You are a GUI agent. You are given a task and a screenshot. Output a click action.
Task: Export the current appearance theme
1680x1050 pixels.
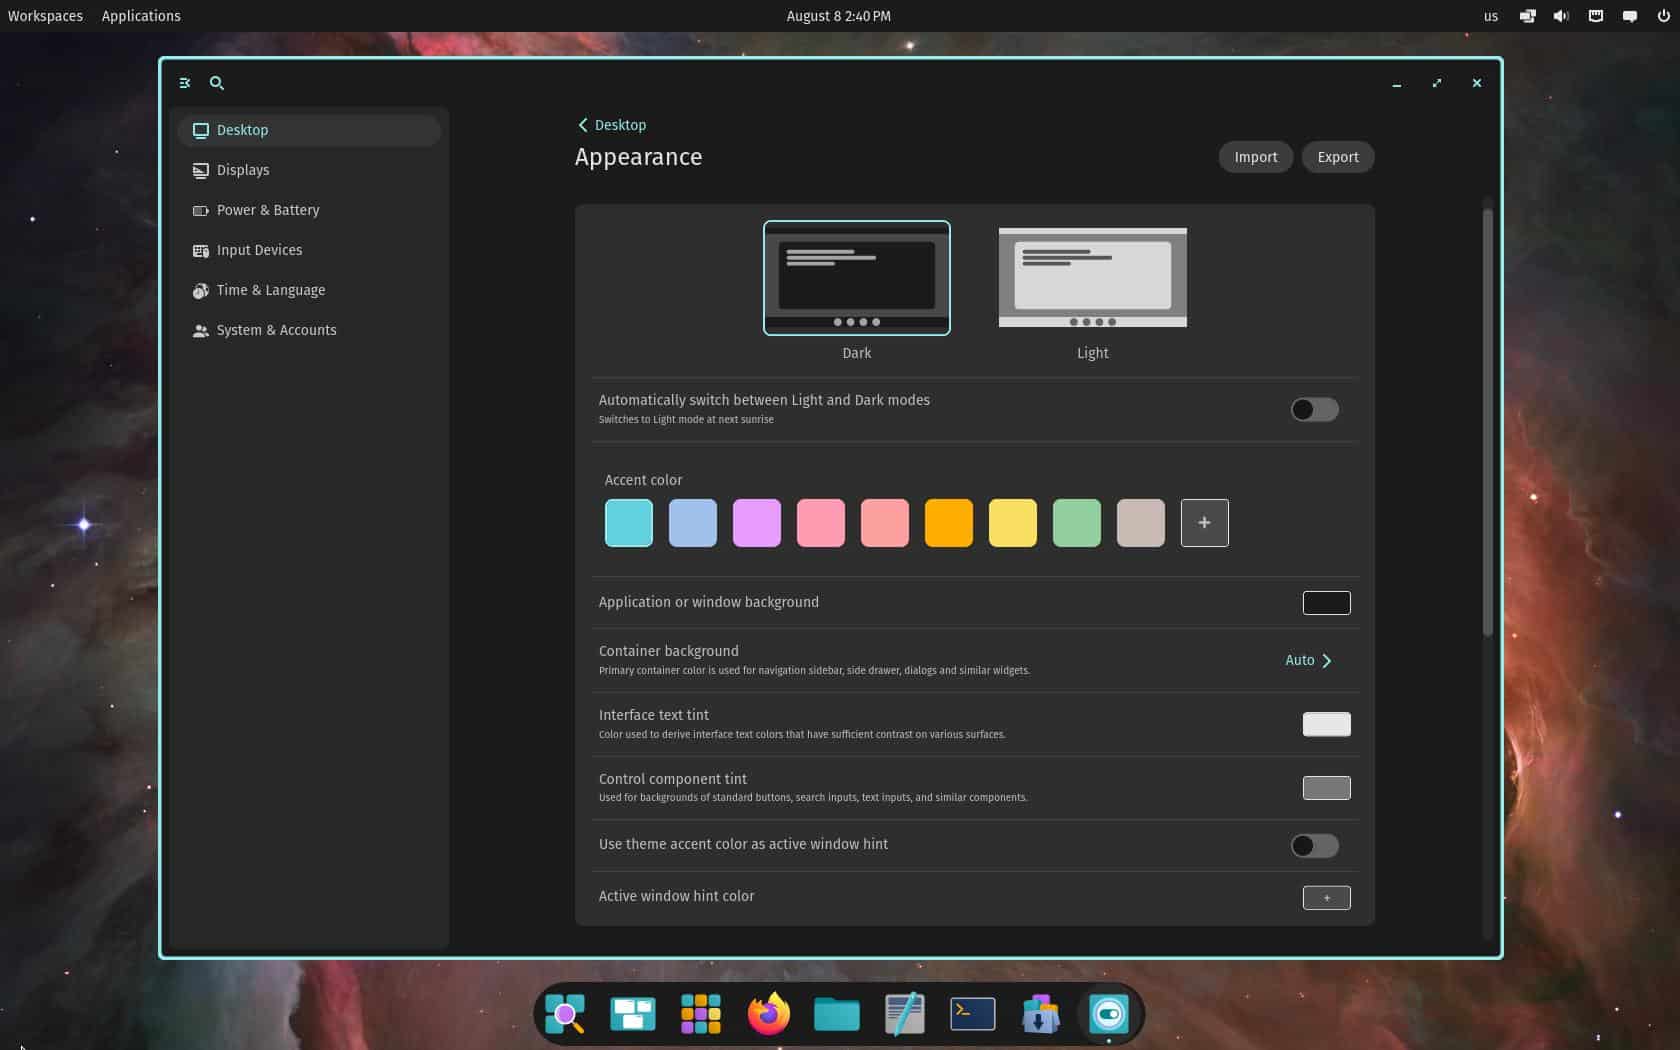[x=1337, y=157]
